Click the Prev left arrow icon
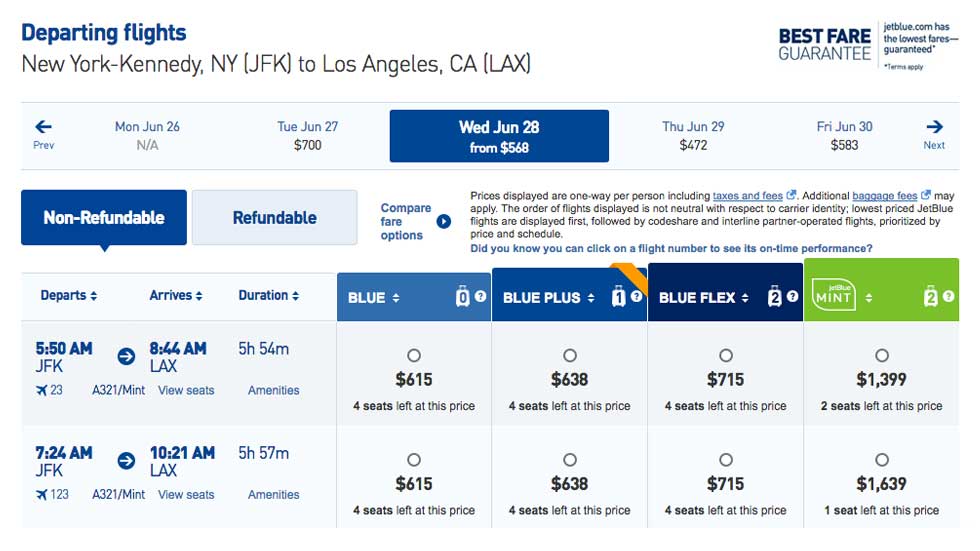This screenshot has width=980, height=551. click(x=43, y=127)
